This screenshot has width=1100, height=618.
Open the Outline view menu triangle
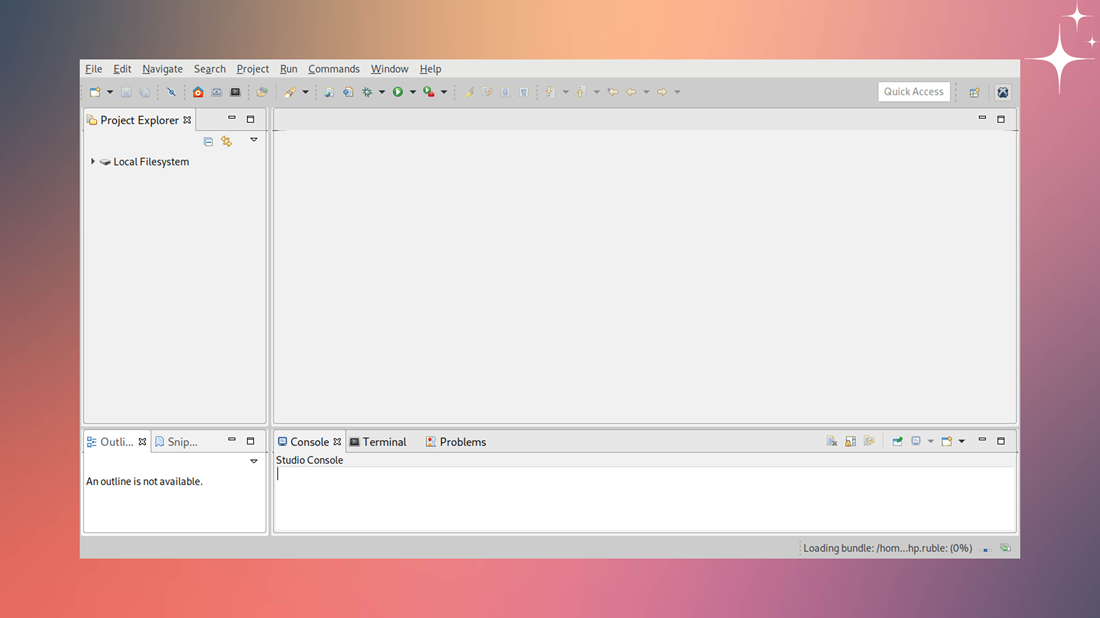tap(254, 461)
